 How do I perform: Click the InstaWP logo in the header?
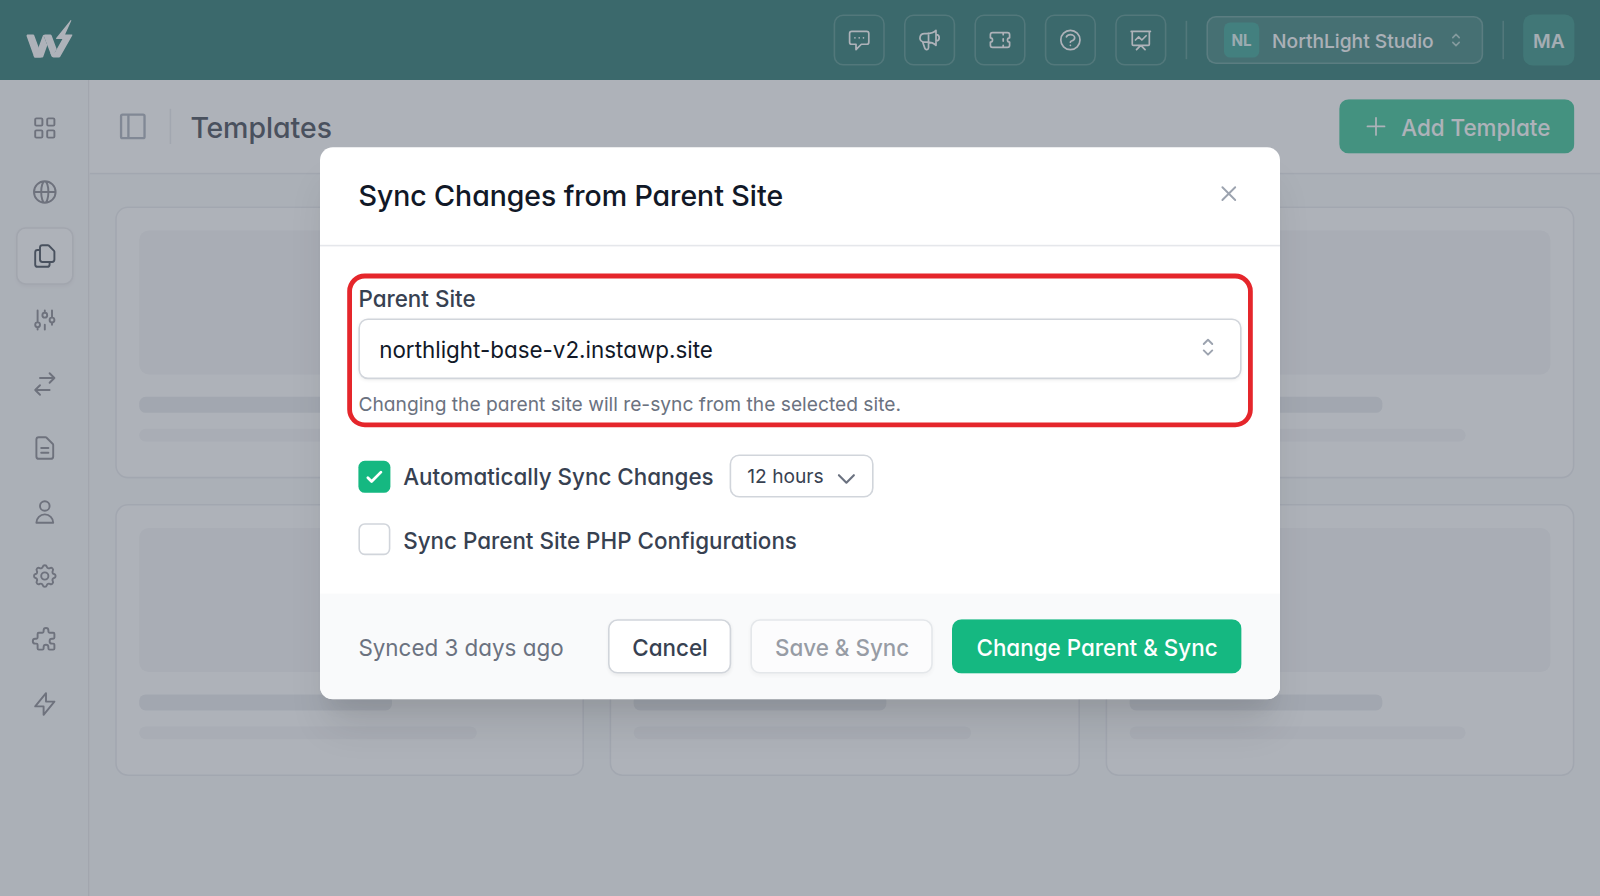click(x=49, y=40)
